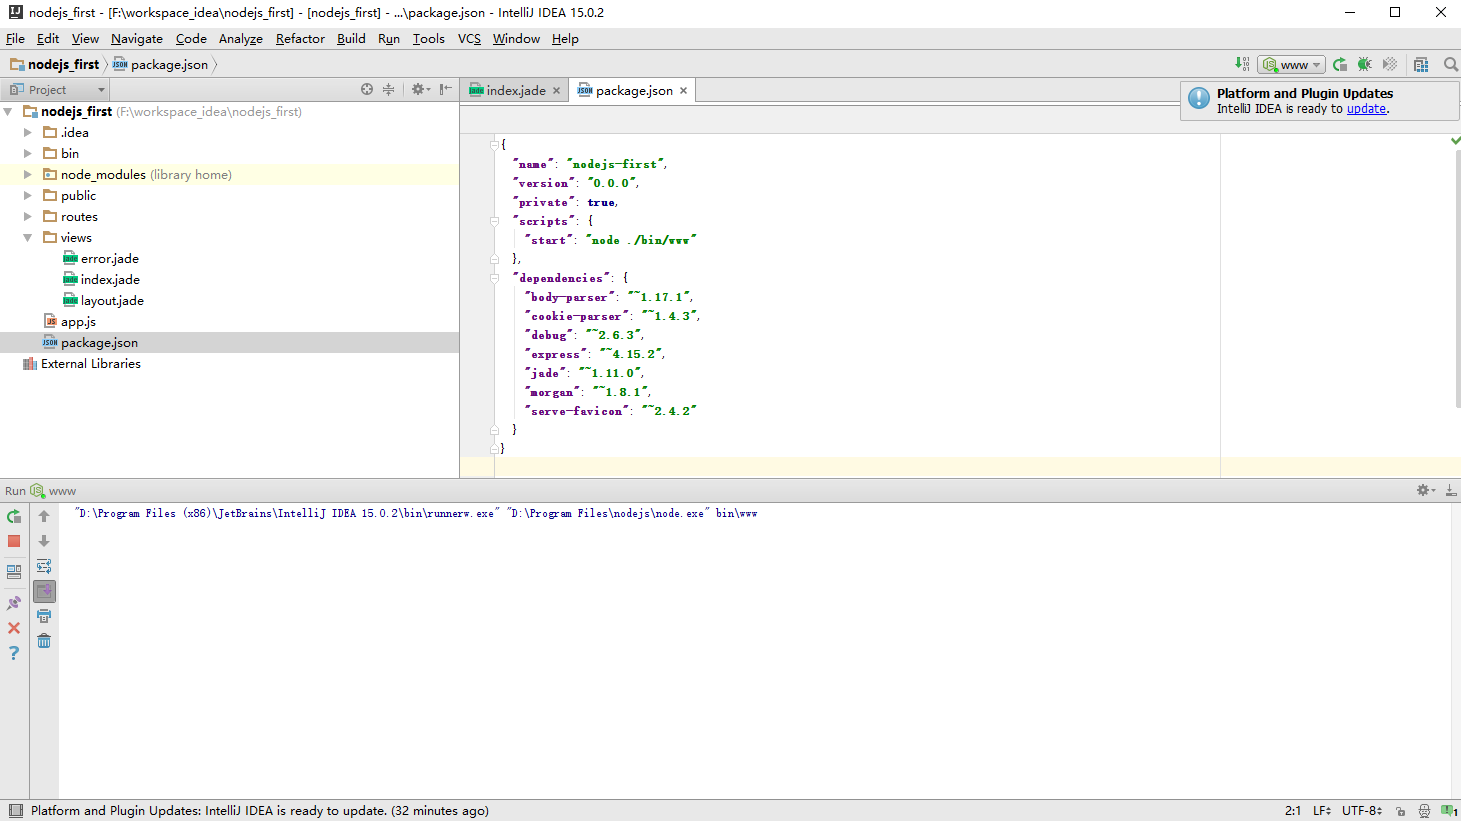Close the package.json tab
This screenshot has height=821, width=1461.
coord(684,90)
